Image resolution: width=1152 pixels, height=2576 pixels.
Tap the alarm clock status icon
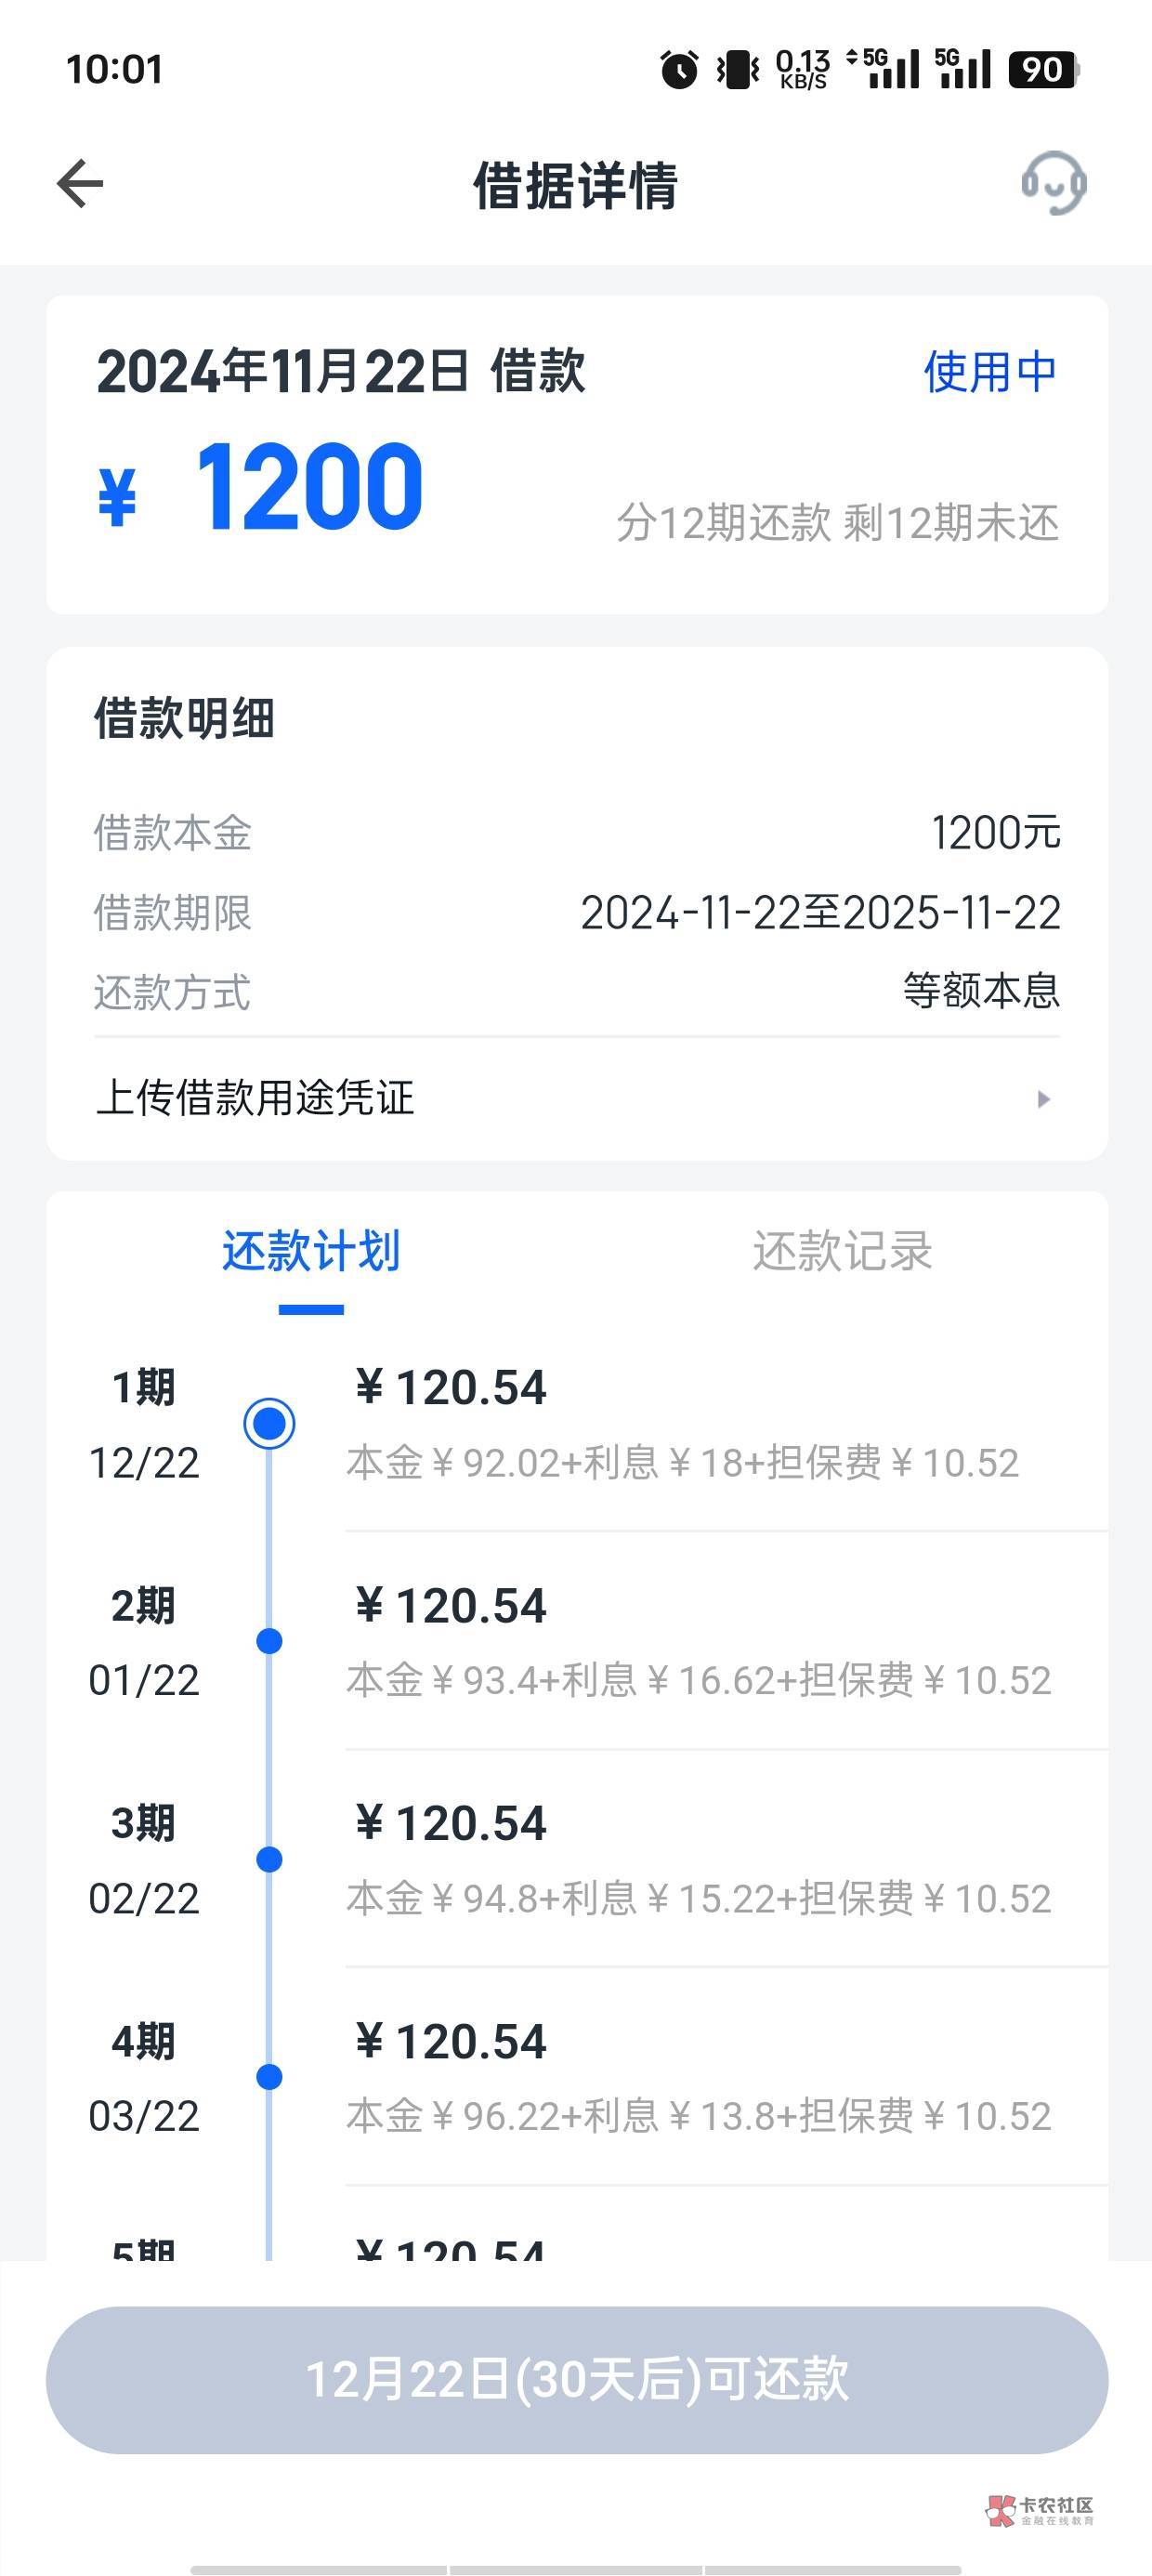tap(679, 69)
